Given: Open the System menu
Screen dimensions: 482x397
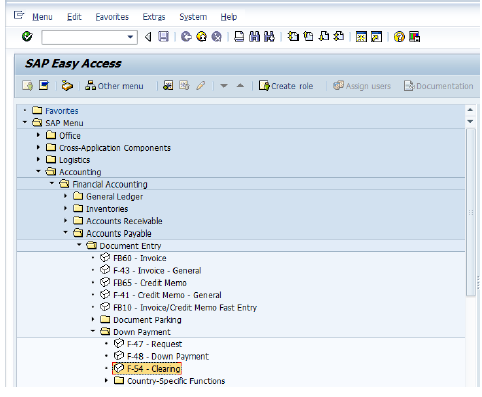Looking at the screenshot, I should click(193, 17).
